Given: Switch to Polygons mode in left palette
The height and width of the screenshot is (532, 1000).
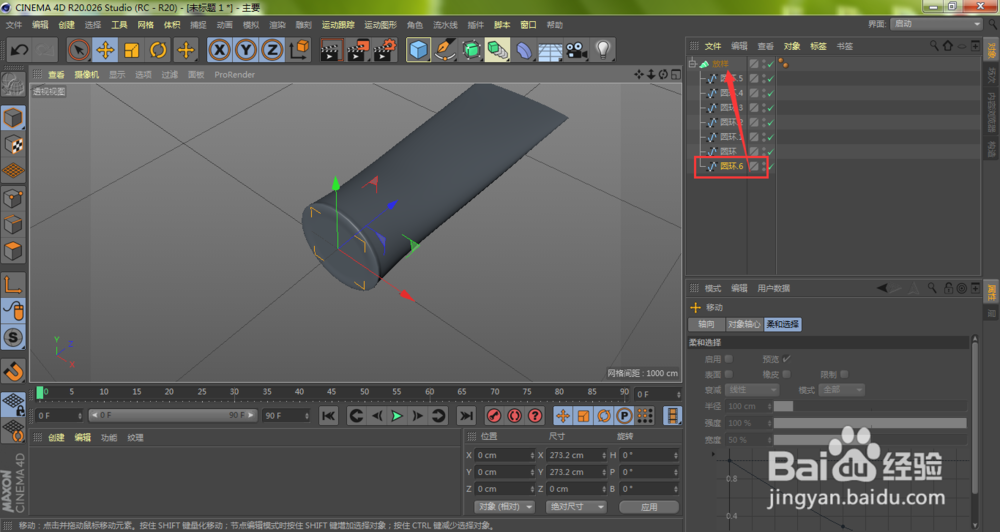Looking at the screenshot, I should (x=13, y=251).
